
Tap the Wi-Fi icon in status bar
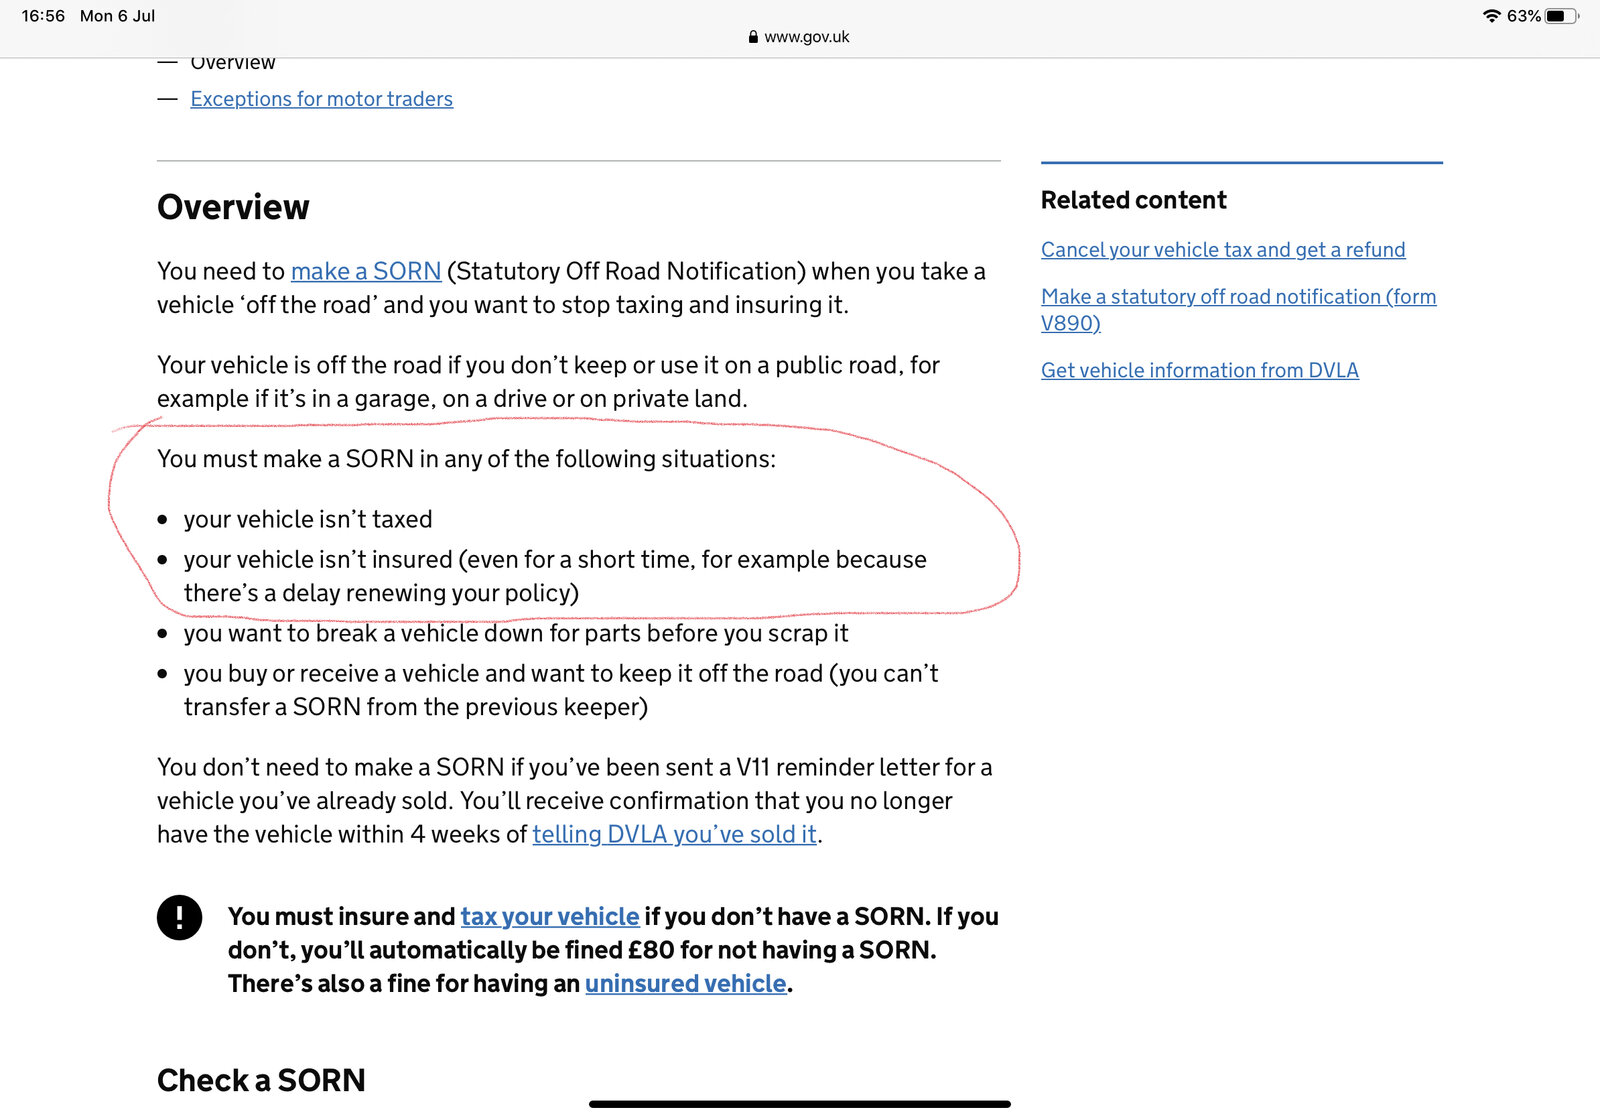(1491, 16)
